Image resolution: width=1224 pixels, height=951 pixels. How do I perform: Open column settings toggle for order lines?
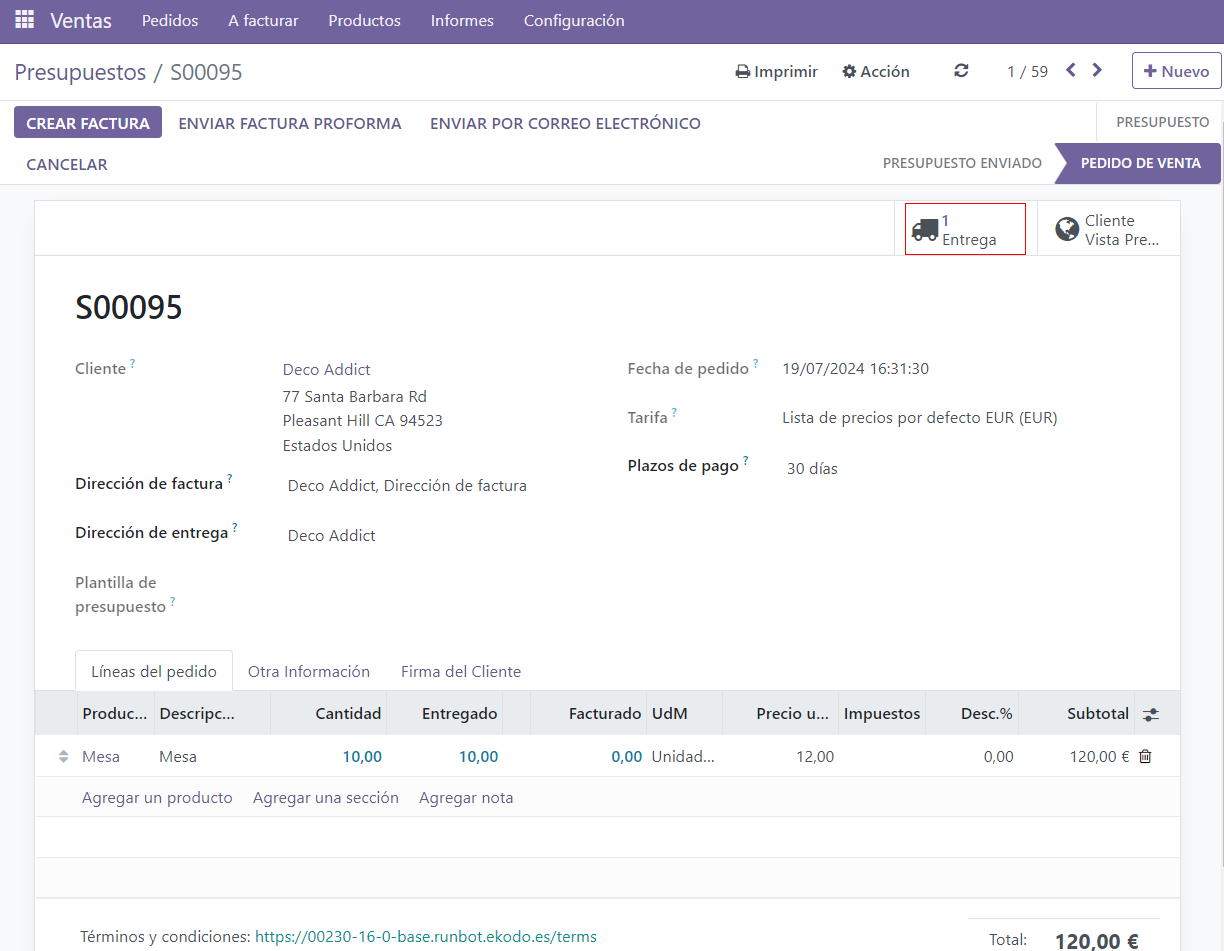(1151, 714)
